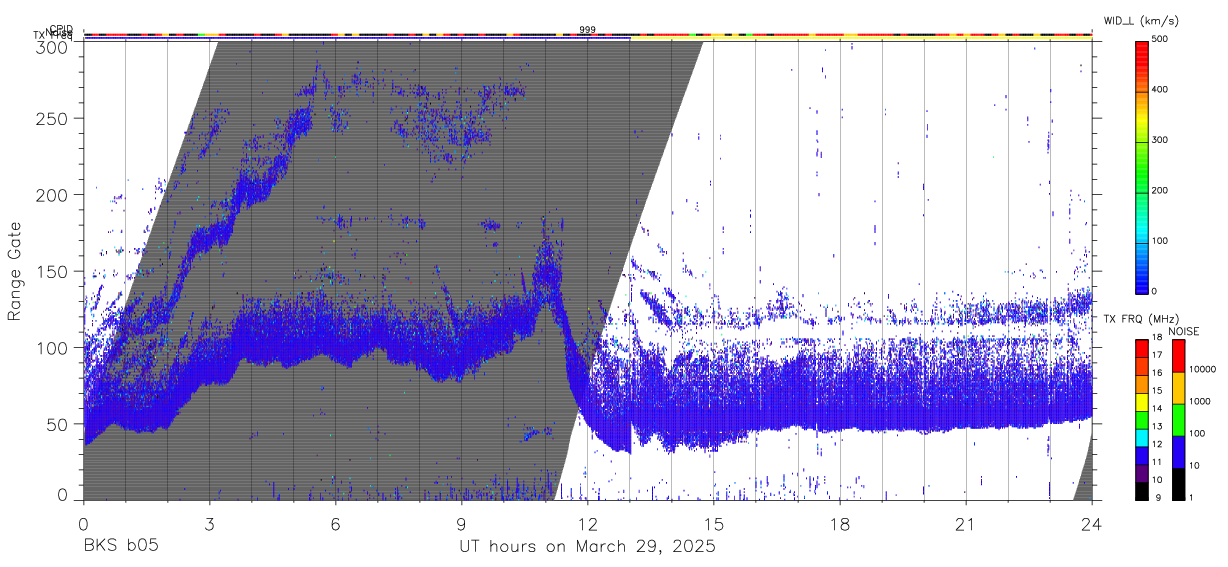1228x567 pixels.
Task: Pick the blue 11-12 MHz frequency swatch
Action: coord(1142,456)
